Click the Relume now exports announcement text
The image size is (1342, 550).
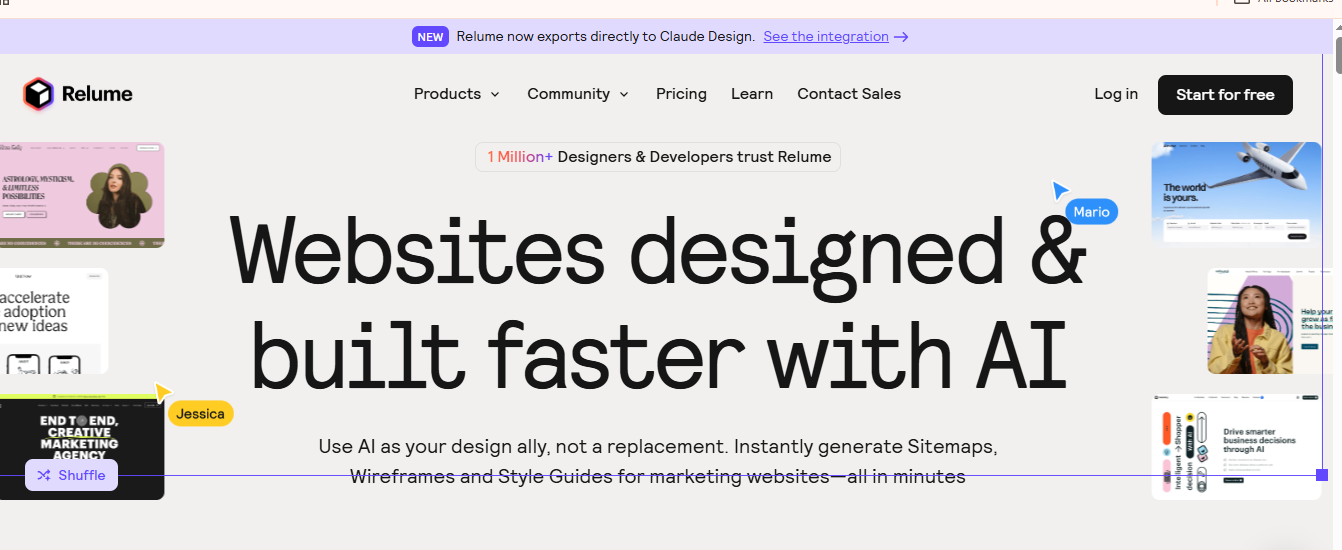[606, 37]
